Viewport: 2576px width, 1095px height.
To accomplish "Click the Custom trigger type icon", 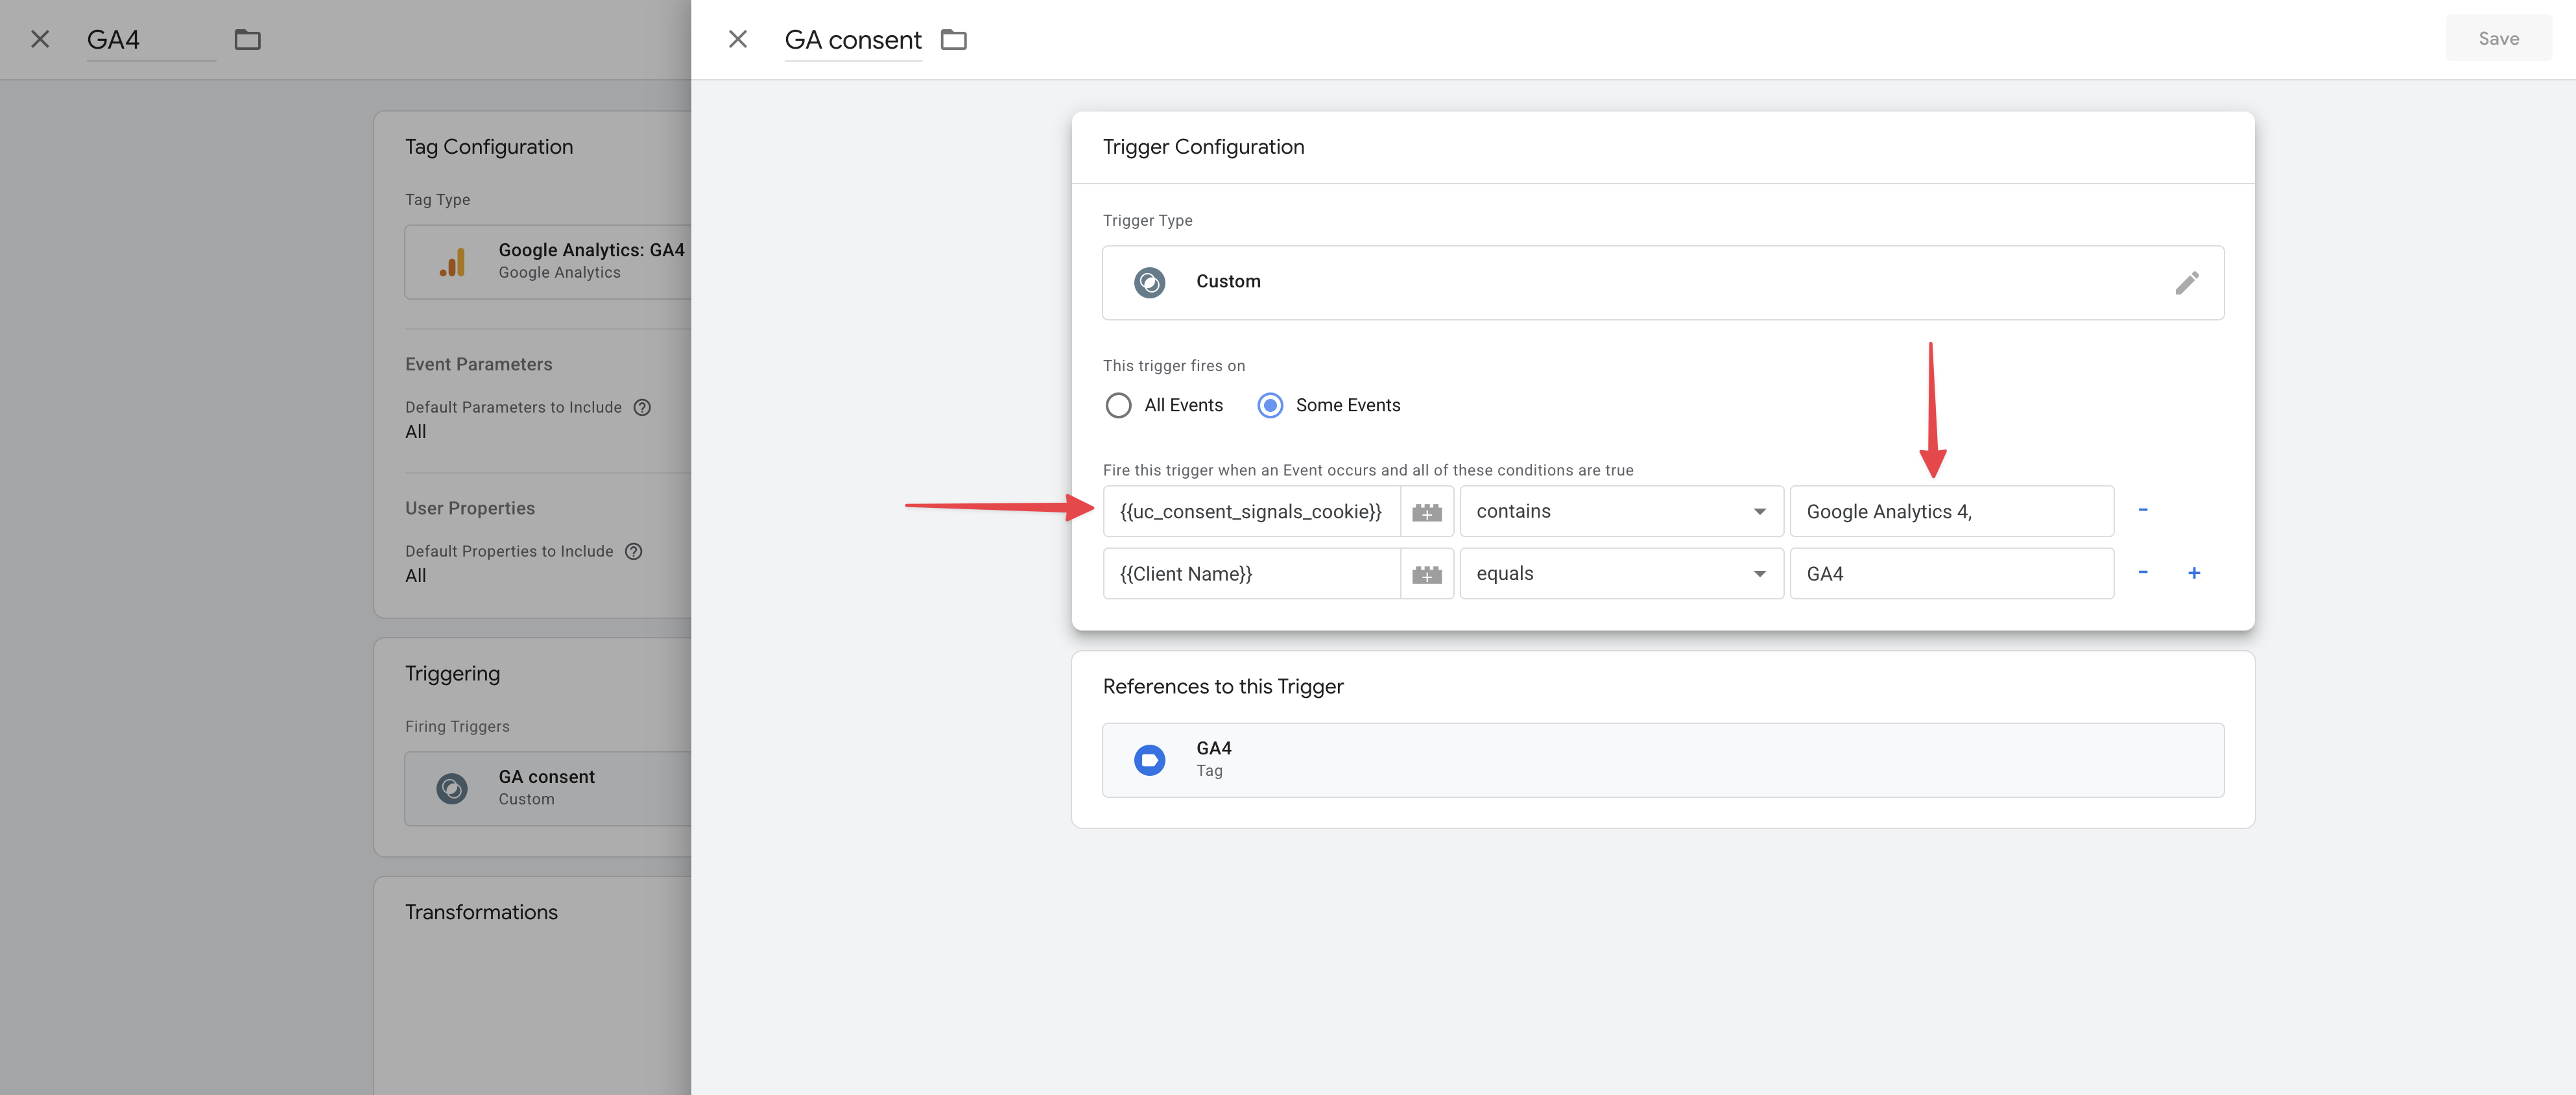I will [1150, 282].
